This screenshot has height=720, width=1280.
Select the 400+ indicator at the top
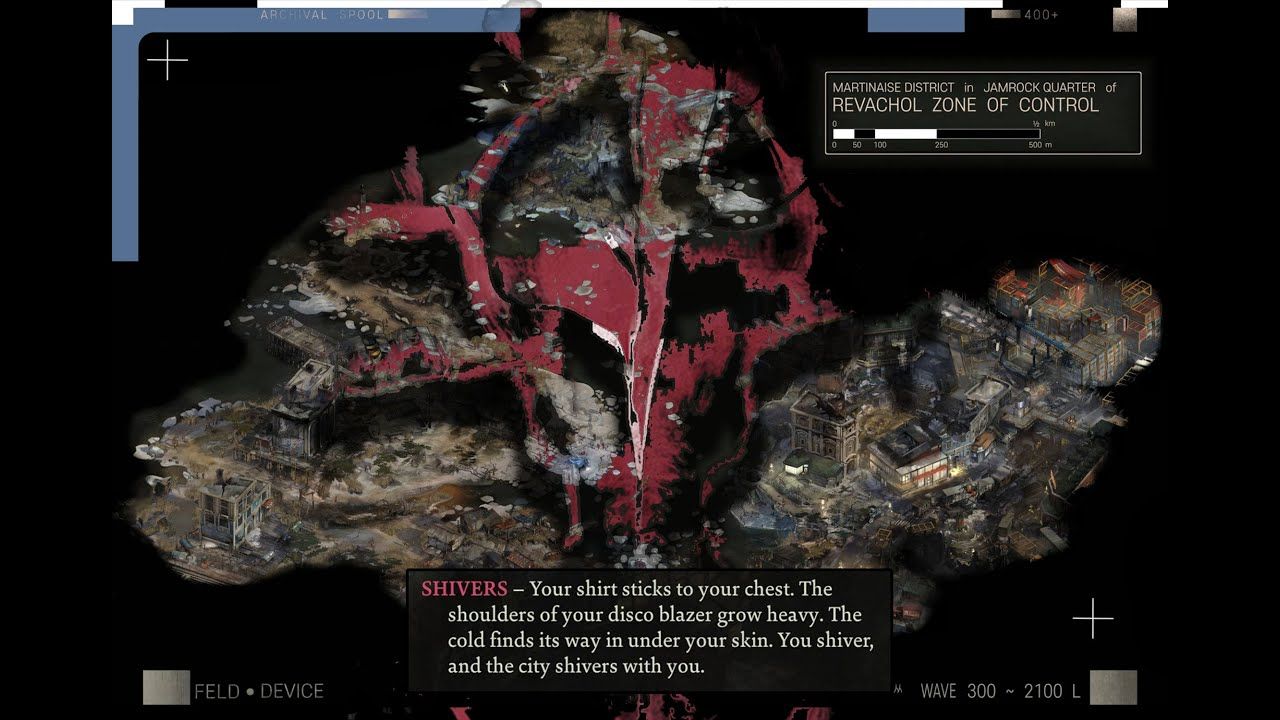coord(1041,15)
